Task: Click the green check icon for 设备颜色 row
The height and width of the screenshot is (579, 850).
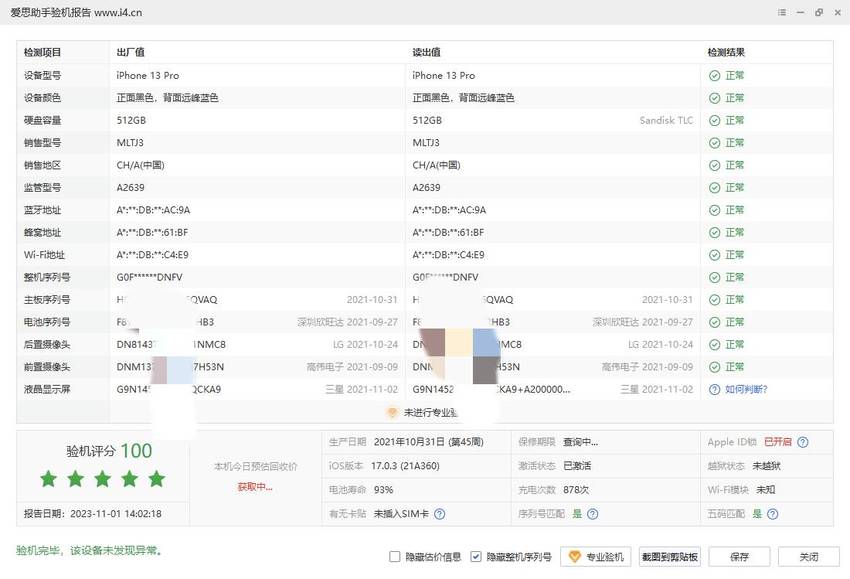Action: 714,98
